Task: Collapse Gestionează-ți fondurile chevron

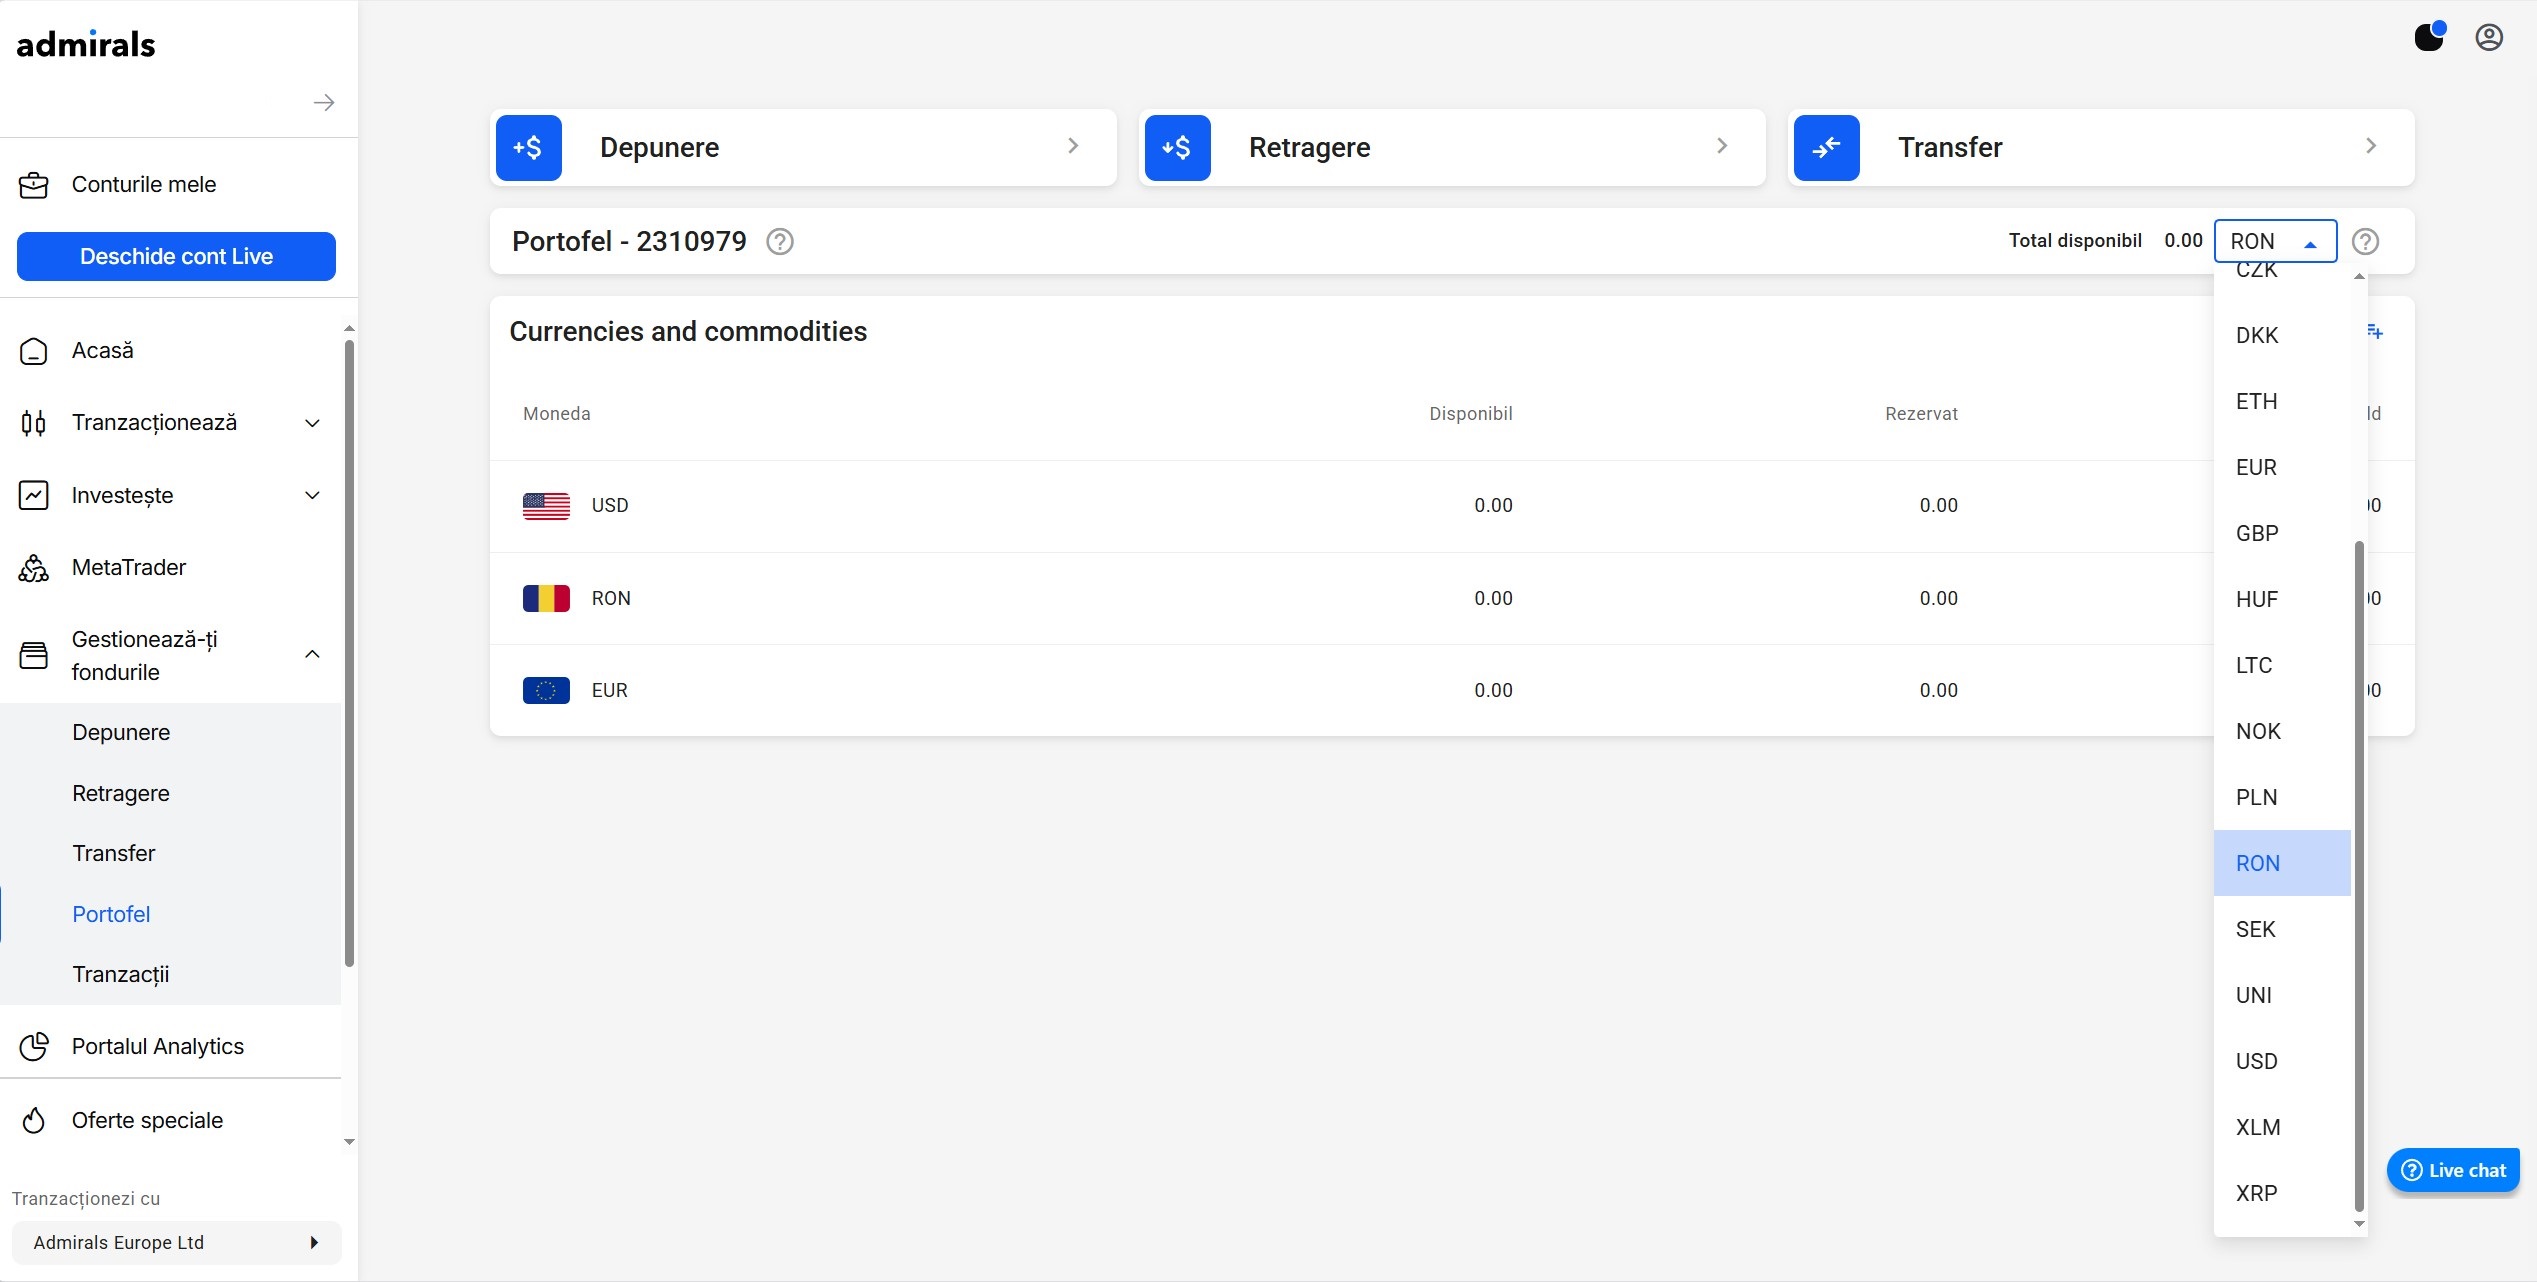Action: 312,655
